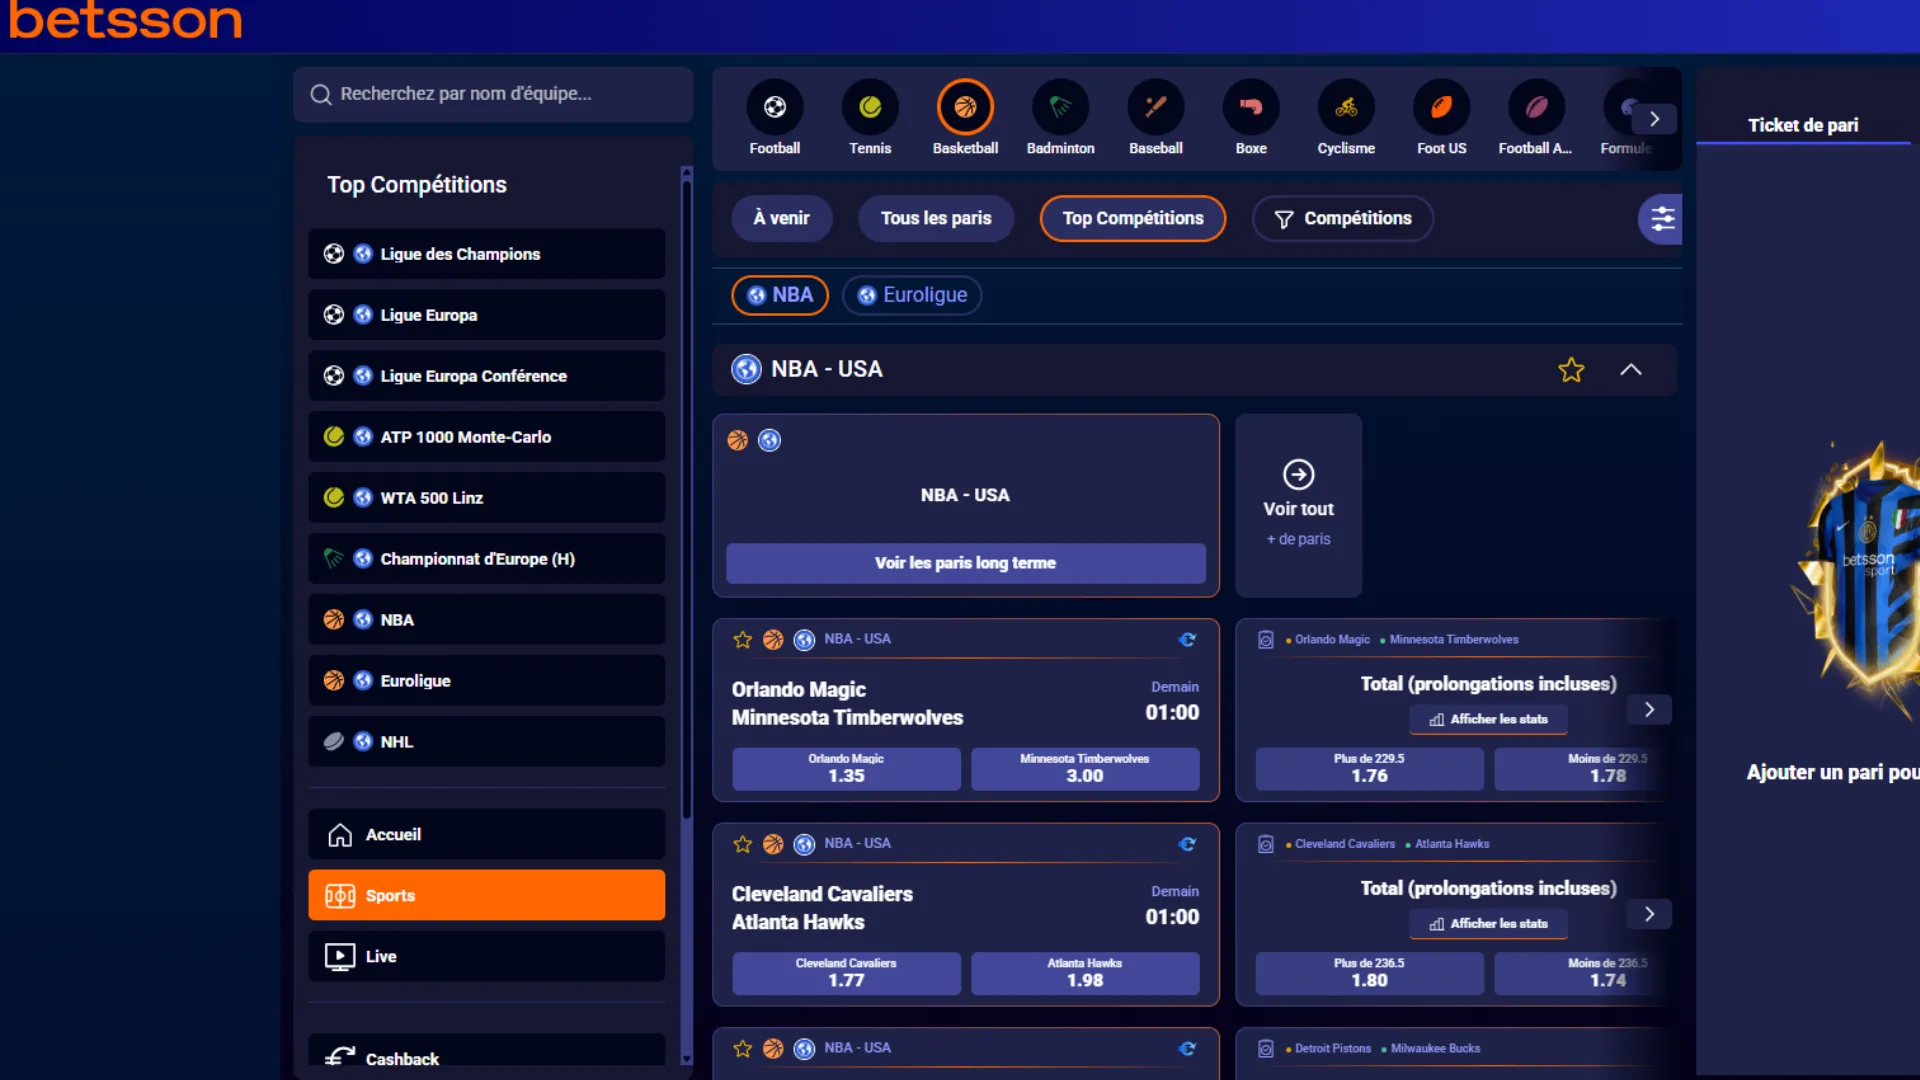Switch to the À venir tab
Viewport: 1920px width, 1080px height.
point(781,218)
